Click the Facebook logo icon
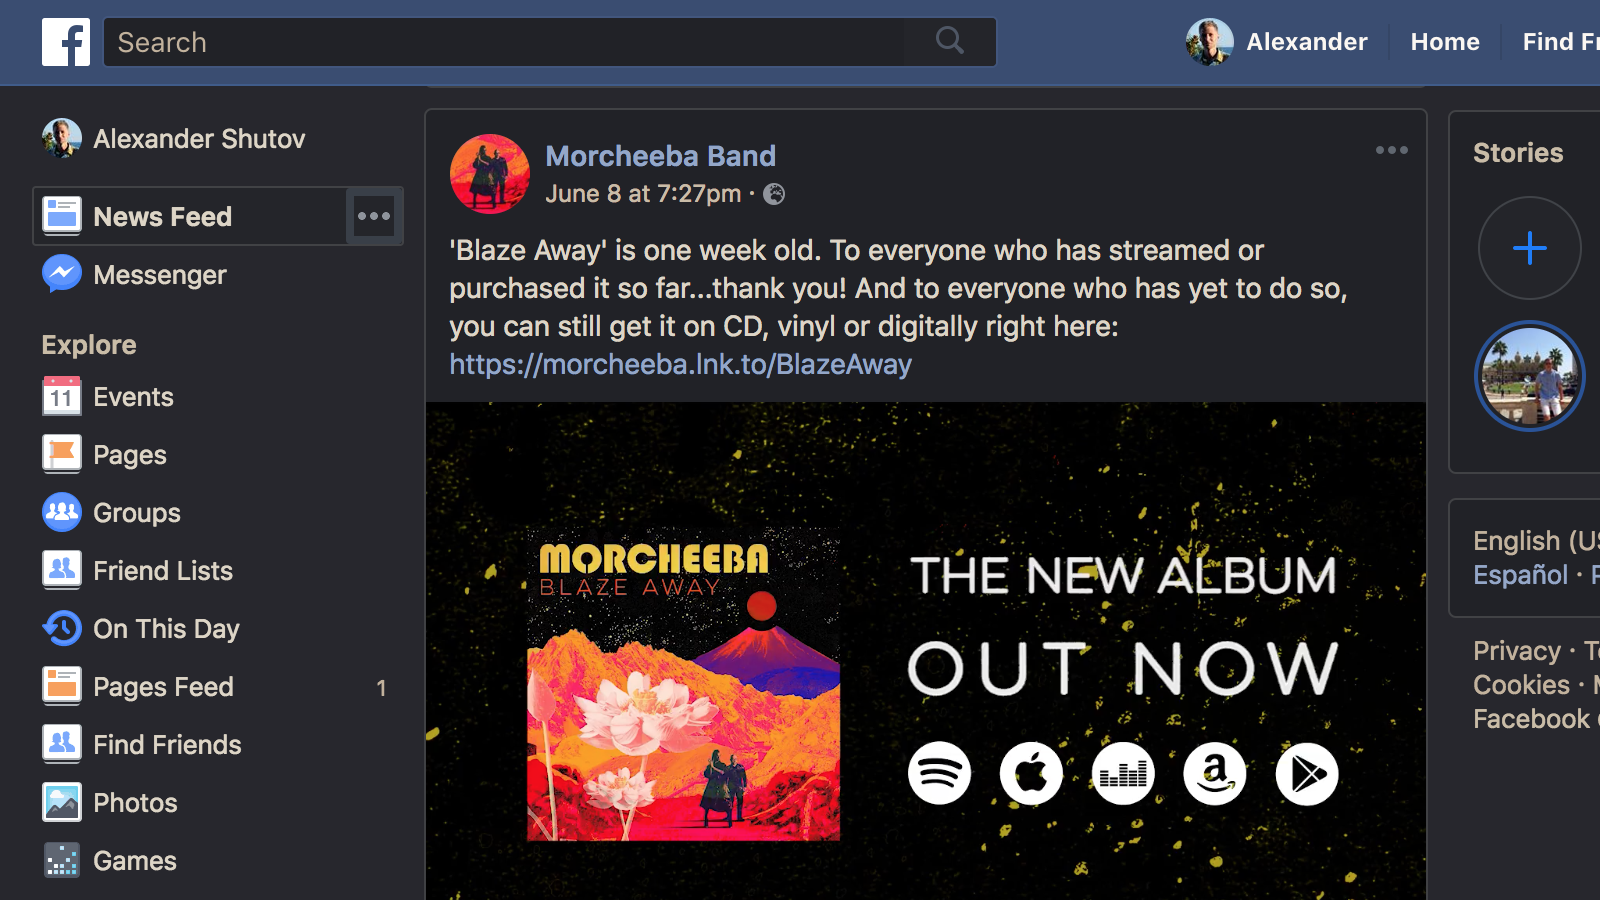 66,42
